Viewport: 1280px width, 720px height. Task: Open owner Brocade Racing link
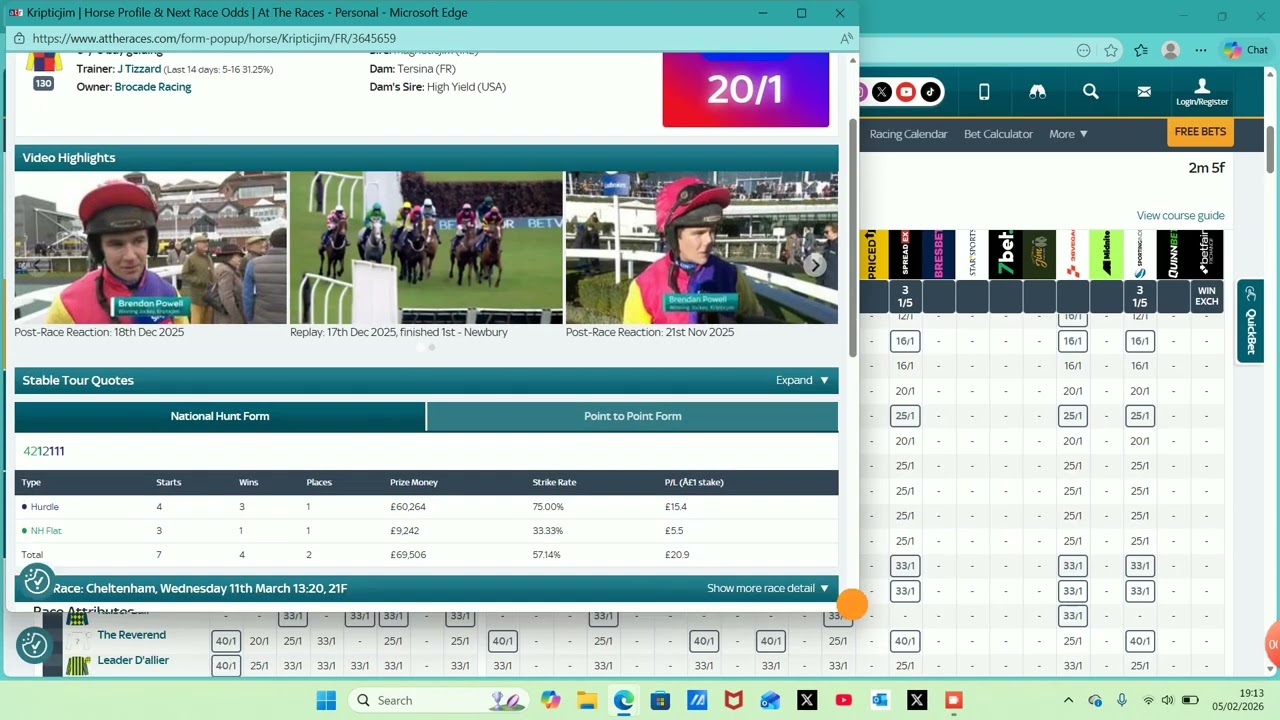pos(153,87)
